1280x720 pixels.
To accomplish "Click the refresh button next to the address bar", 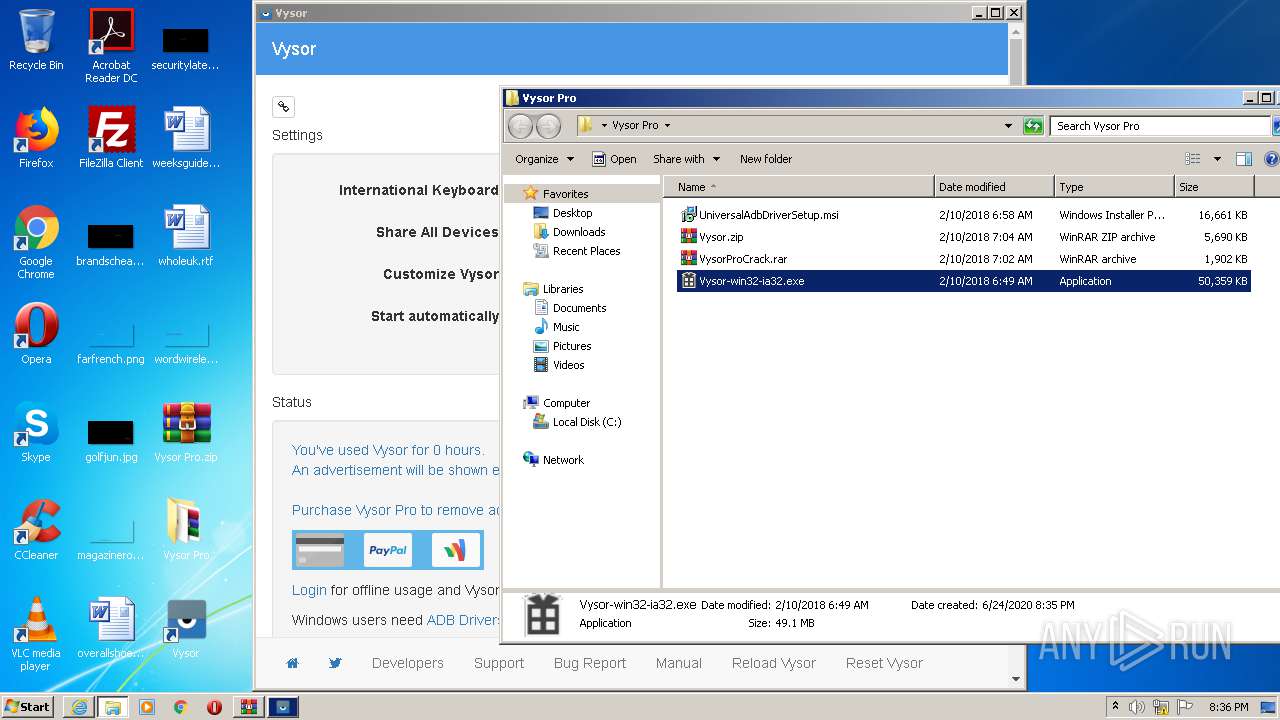I will (1033, 126).
